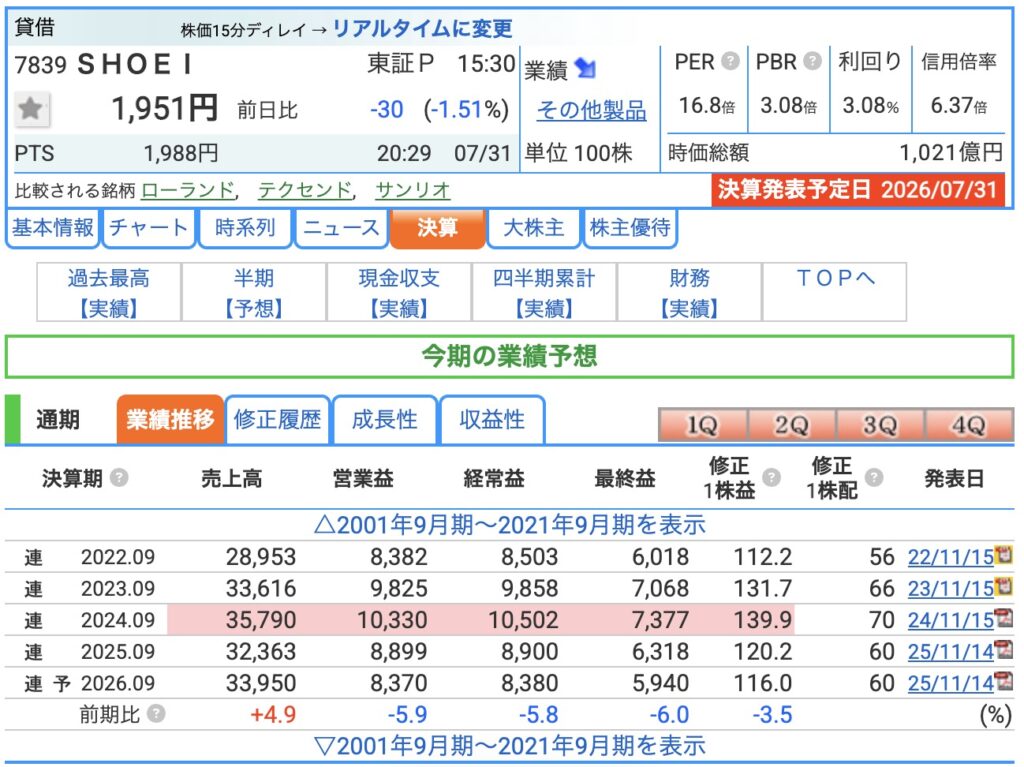This screenshot has width=1024, height=767.
Task: Click the 10,330 operating profit cell
Action: click(x=392, y=619)
